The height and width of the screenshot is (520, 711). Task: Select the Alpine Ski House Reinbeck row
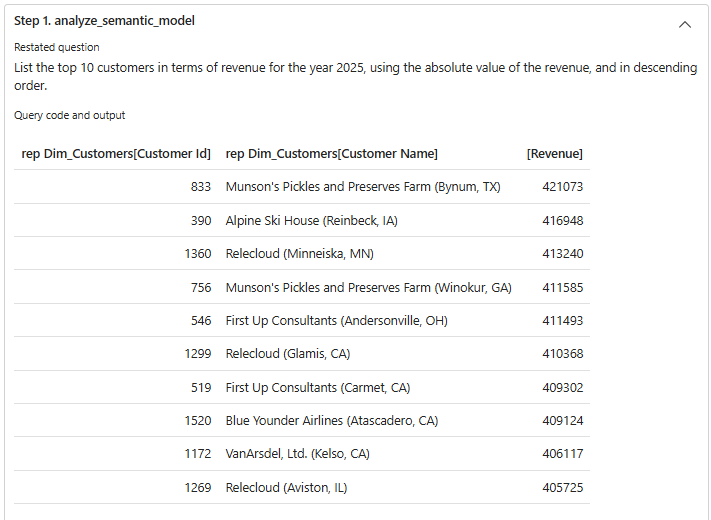point(311,220)
